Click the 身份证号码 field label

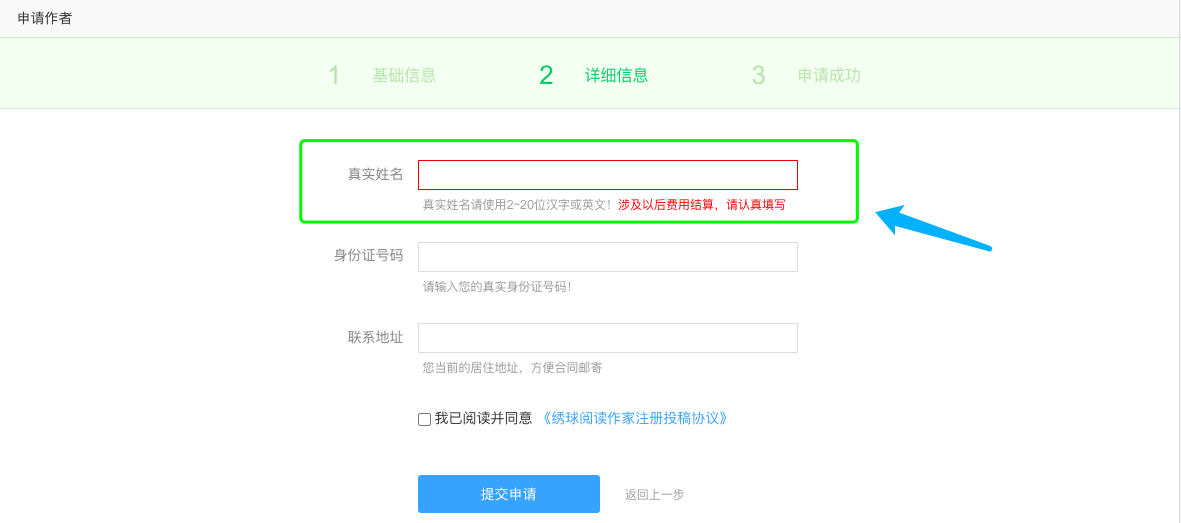coord(368,255)
